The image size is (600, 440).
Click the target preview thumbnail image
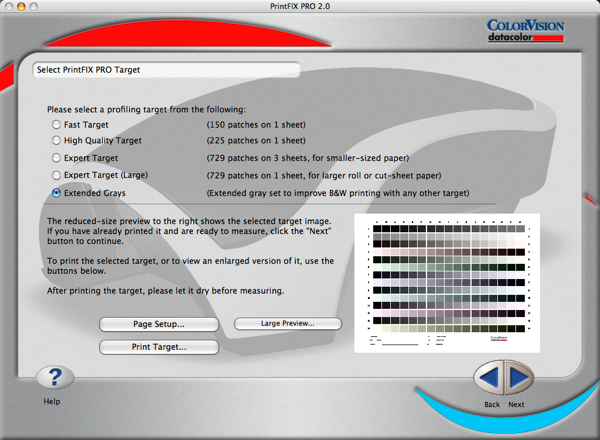click(x=447, y=283)
